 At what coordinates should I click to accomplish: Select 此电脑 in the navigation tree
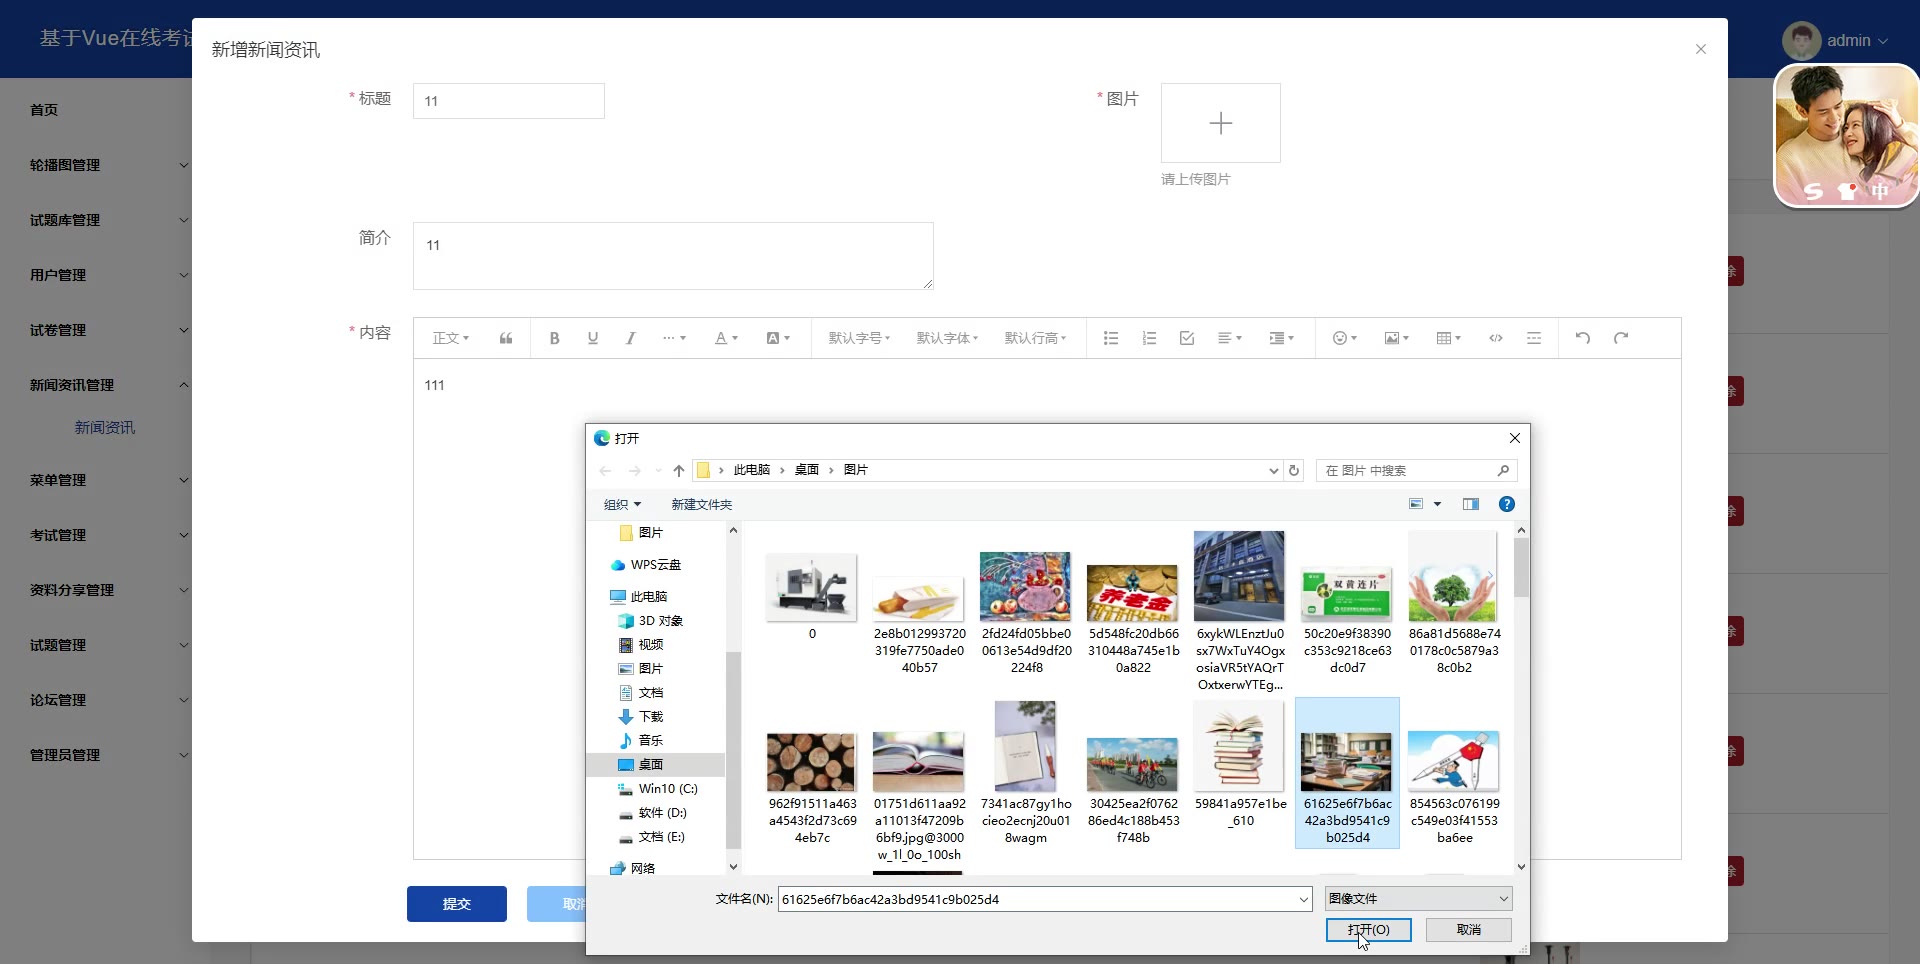[648, 596]
